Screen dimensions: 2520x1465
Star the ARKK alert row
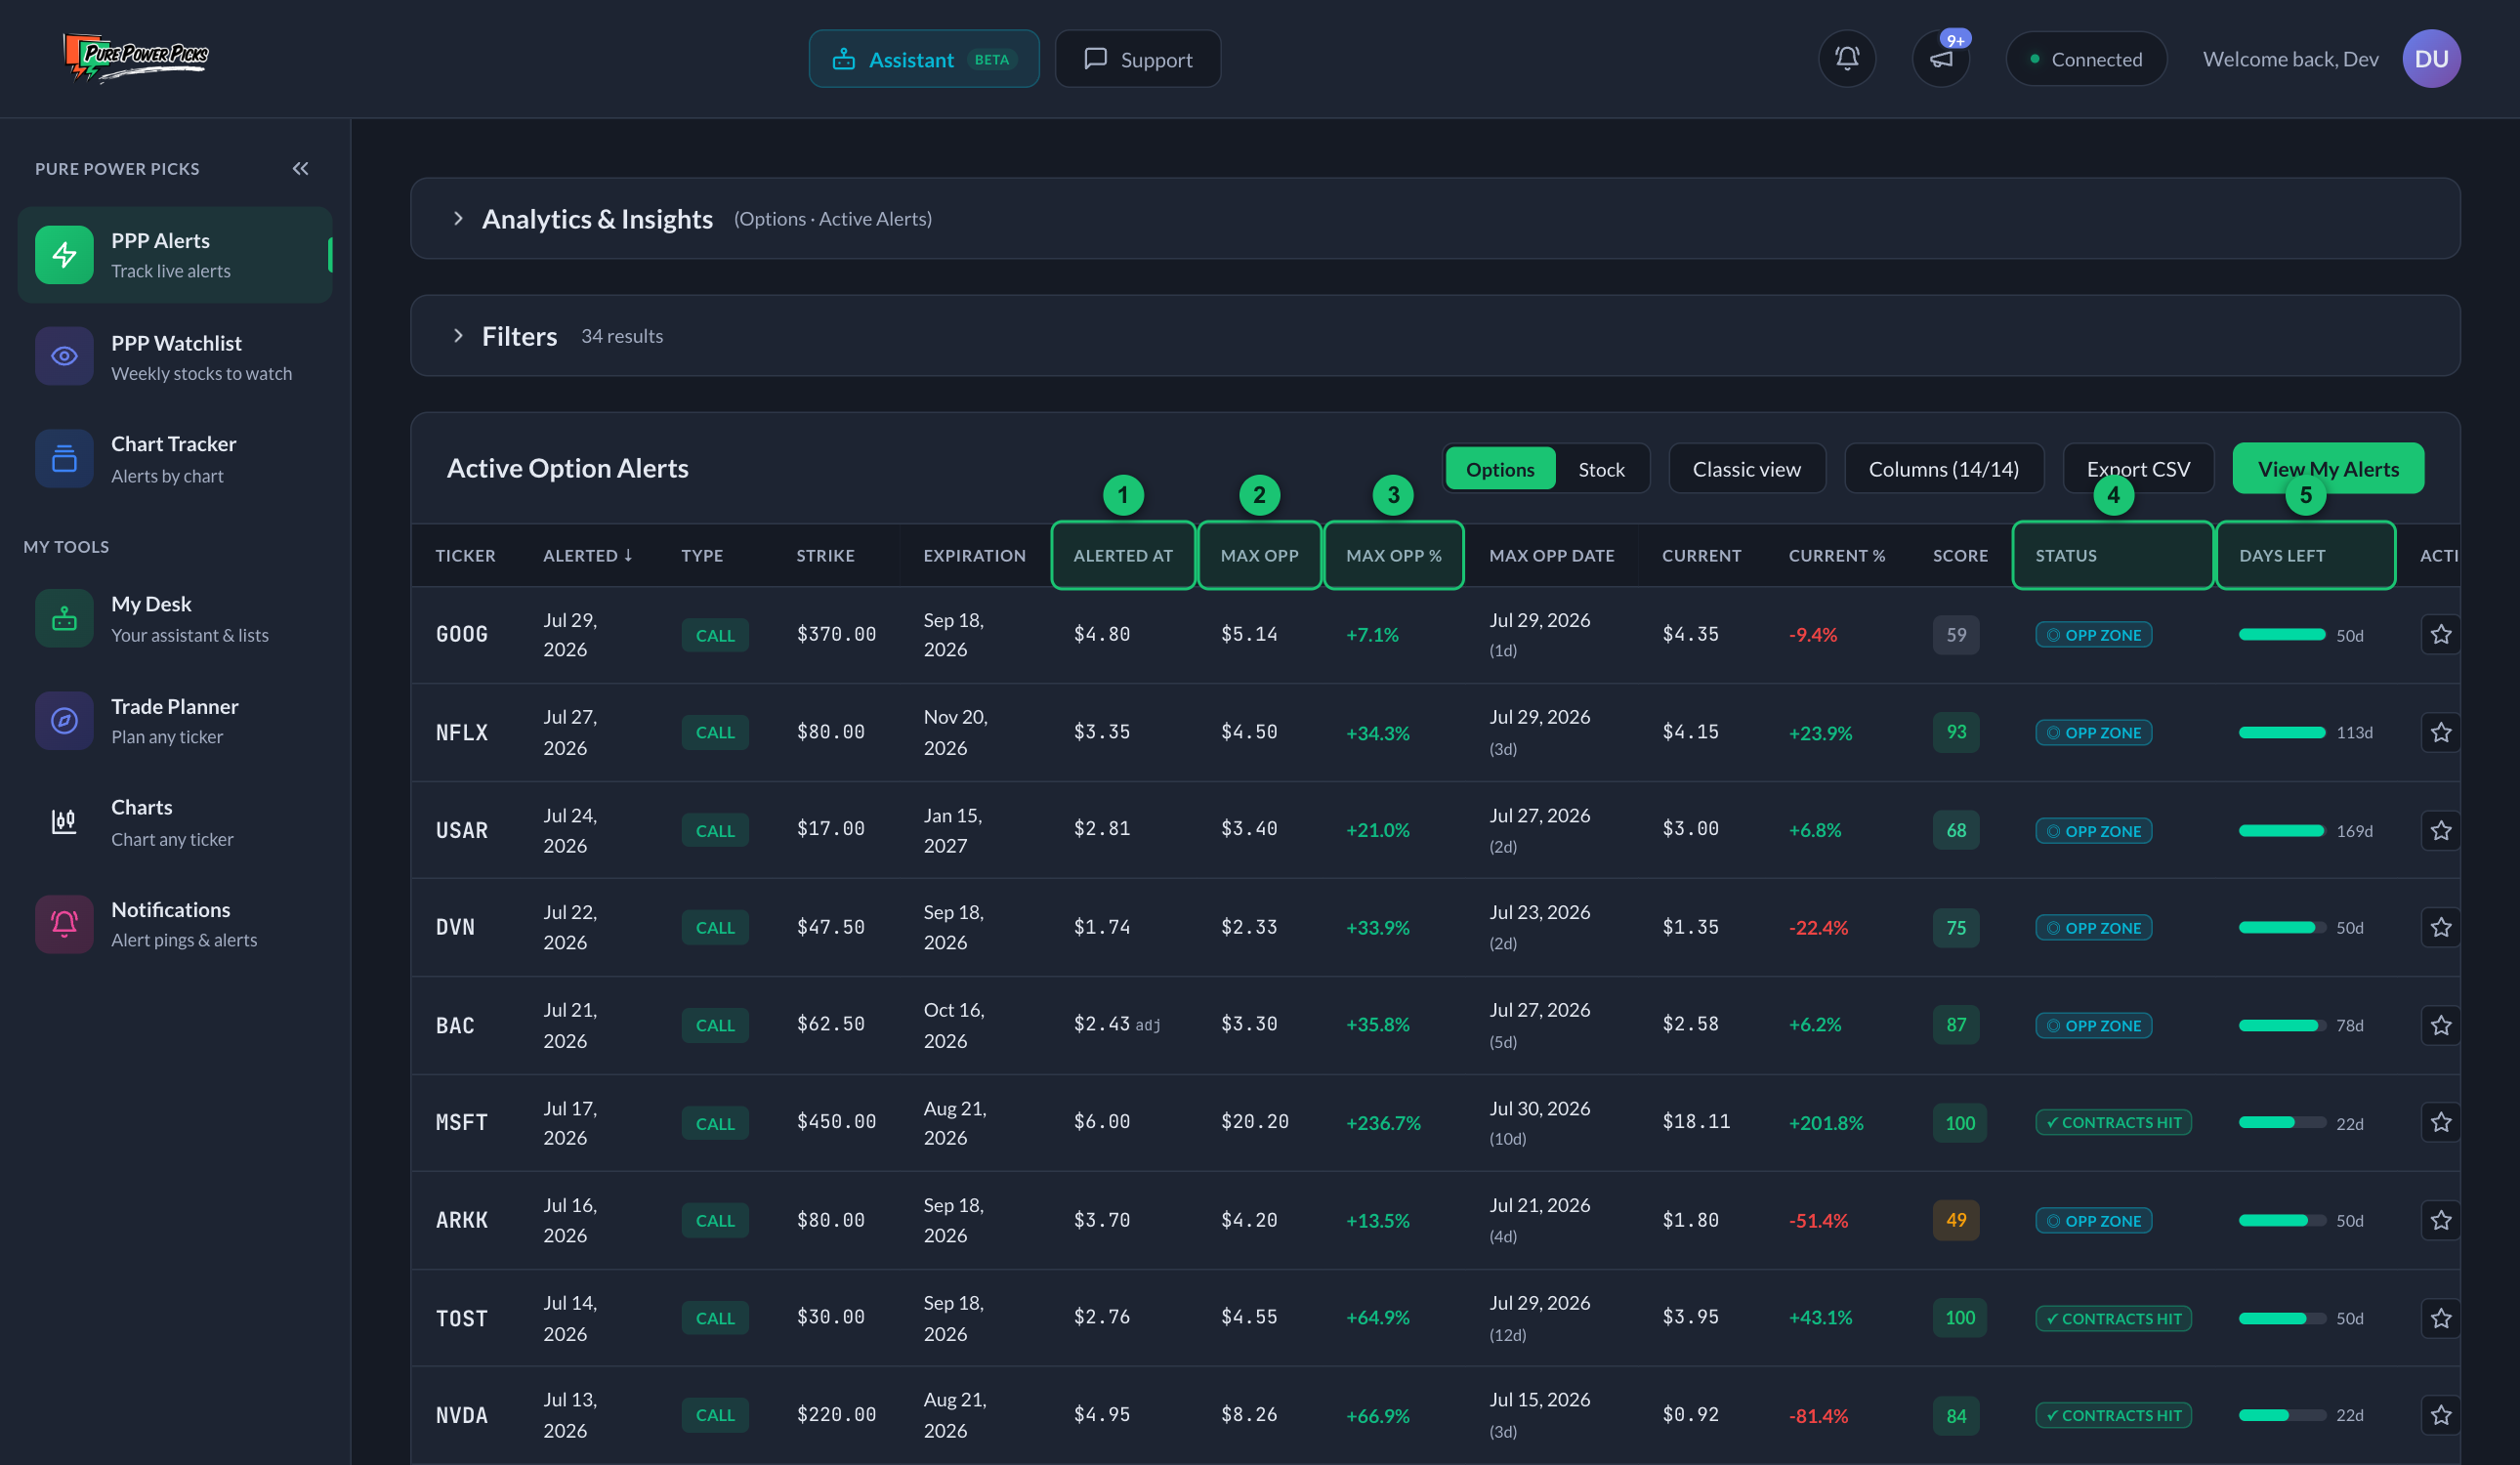(2440, 1220)
